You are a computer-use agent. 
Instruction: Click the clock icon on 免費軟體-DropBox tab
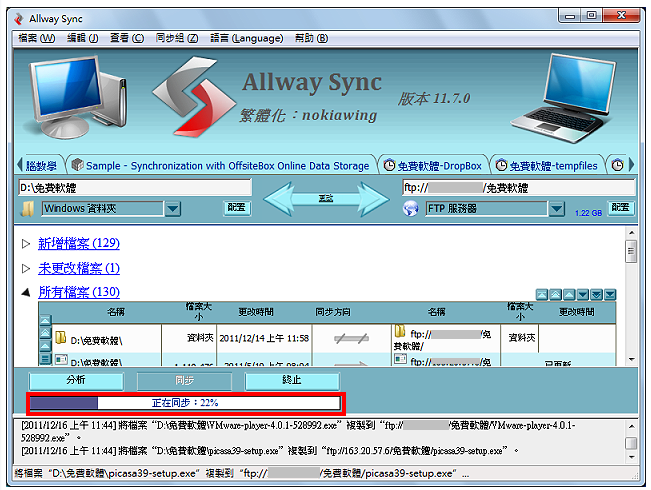[x=389, y=165]
